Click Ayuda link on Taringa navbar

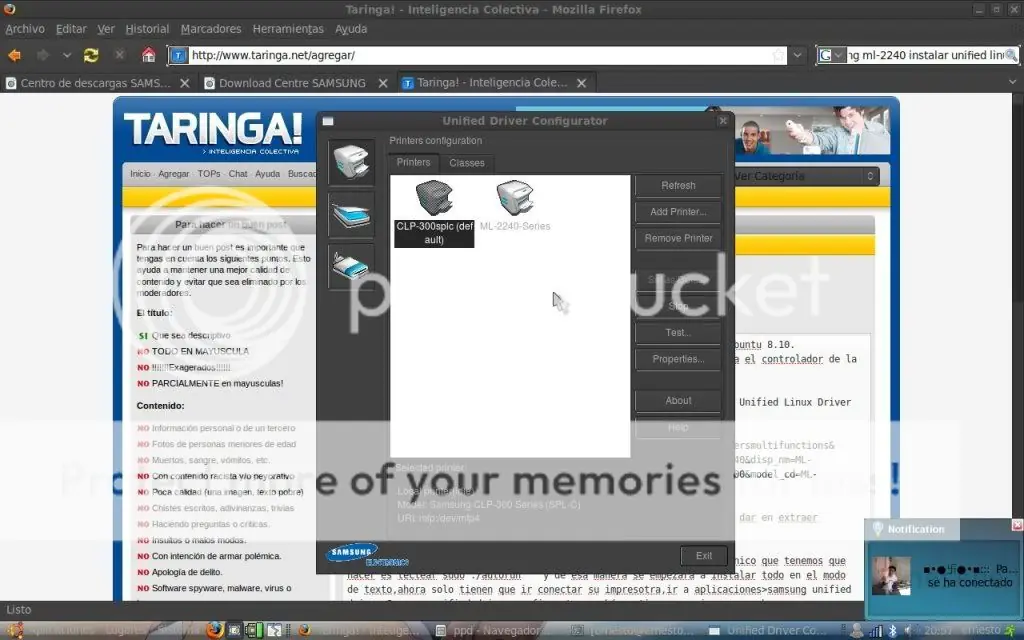click(267, 174)
